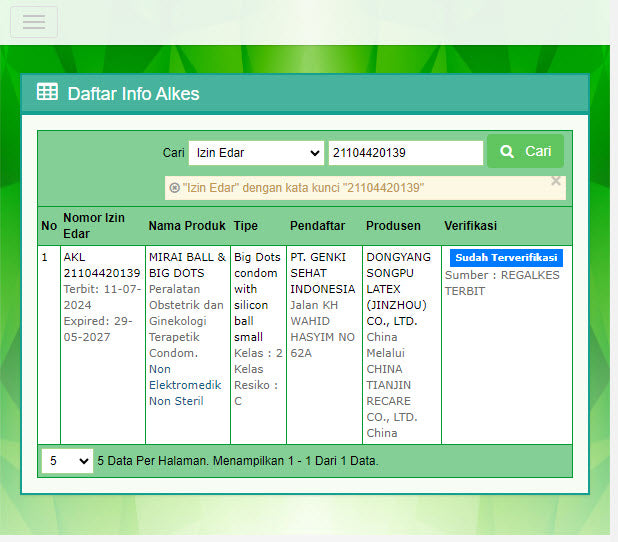Image resolution: width=618 pixels, height=542 pixels.
Task: Dismiss the search keyword alert with X
Action: coord(556,181)
